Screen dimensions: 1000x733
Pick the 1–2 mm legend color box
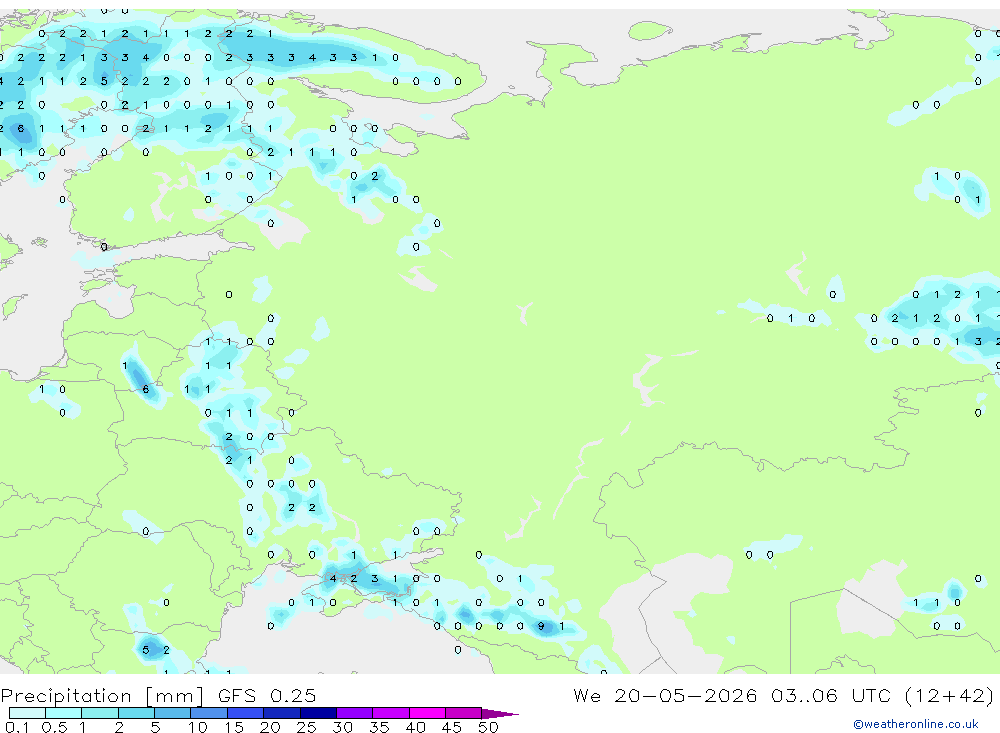(100, 713)
